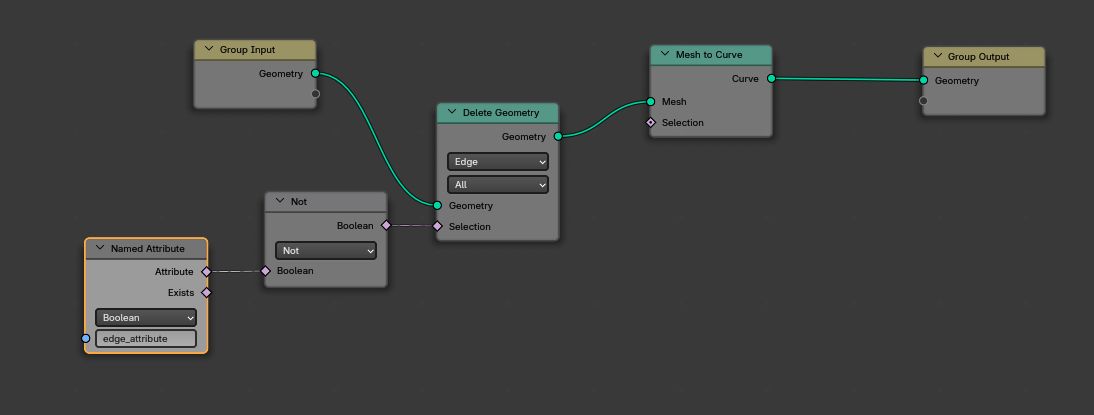Image resolution: width=1094 pixels, height=415 pixels.
Task: Click the Mesh to Curve Curve output socket
Action: (771, 78)
